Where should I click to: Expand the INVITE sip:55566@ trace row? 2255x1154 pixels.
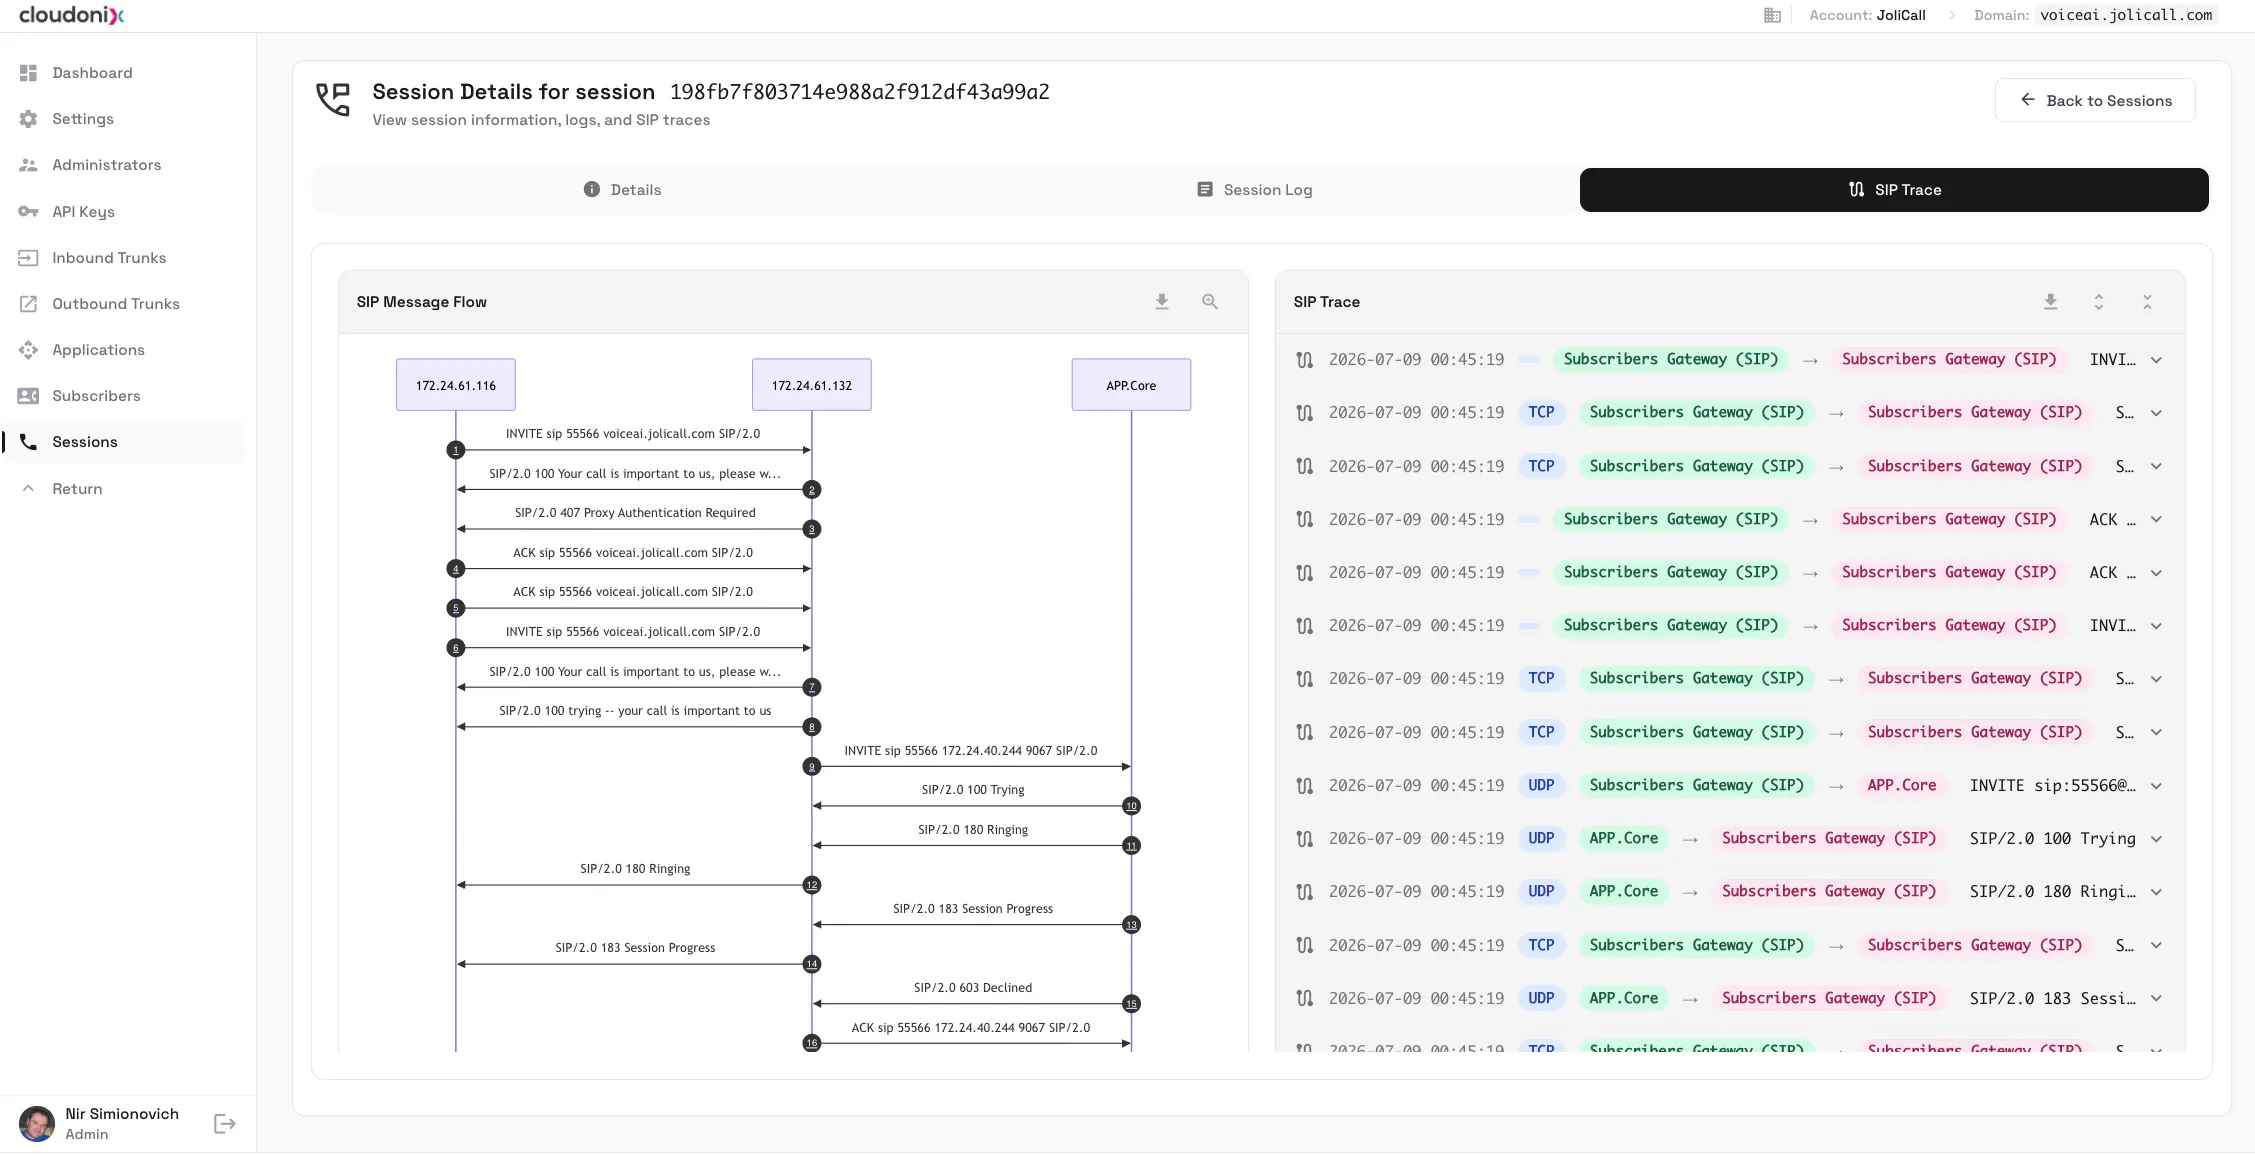tap(2157, 786)
